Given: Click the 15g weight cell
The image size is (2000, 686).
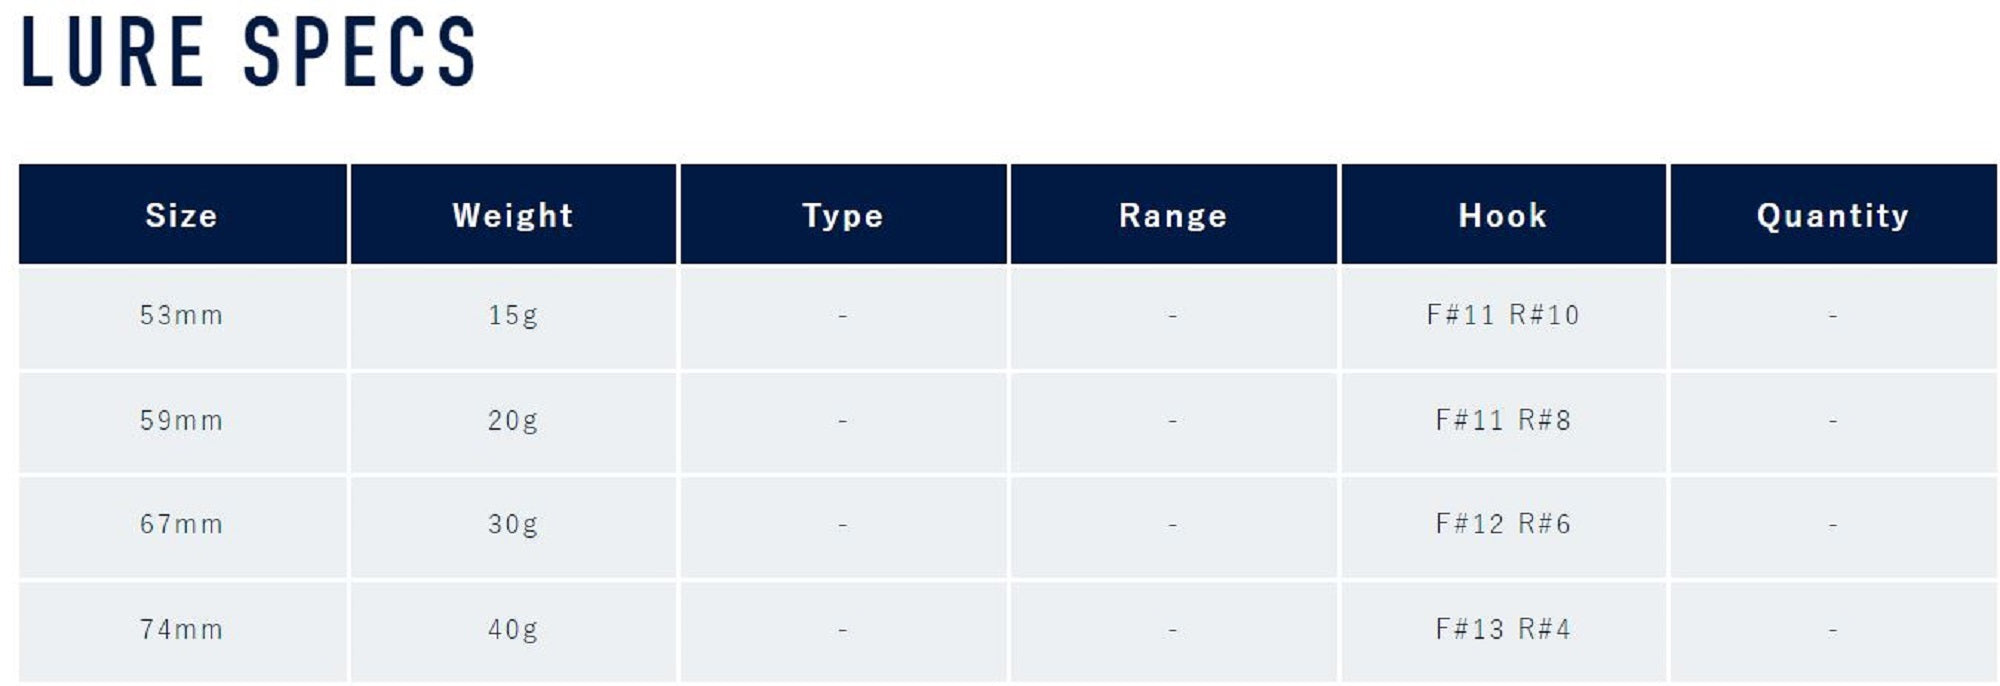Looking at the screenshot, I should (x=513, y=316).
